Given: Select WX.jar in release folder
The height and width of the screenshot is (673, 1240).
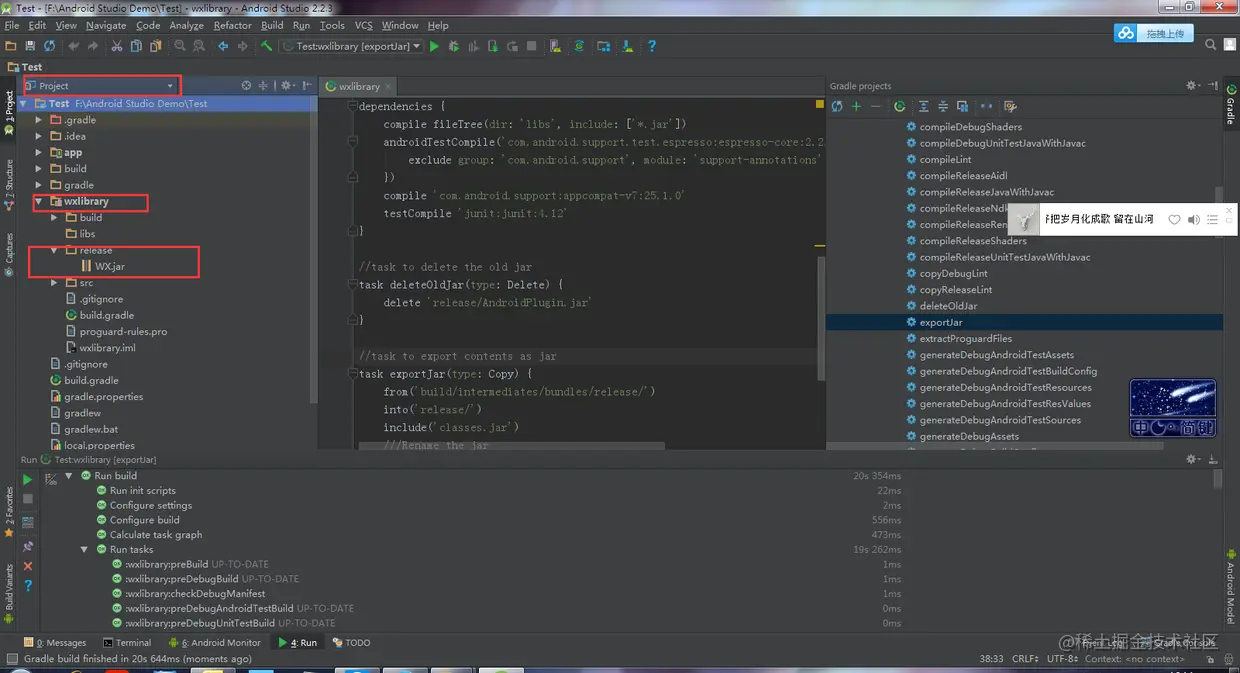Looking at the screenshot, I should 102,266.
